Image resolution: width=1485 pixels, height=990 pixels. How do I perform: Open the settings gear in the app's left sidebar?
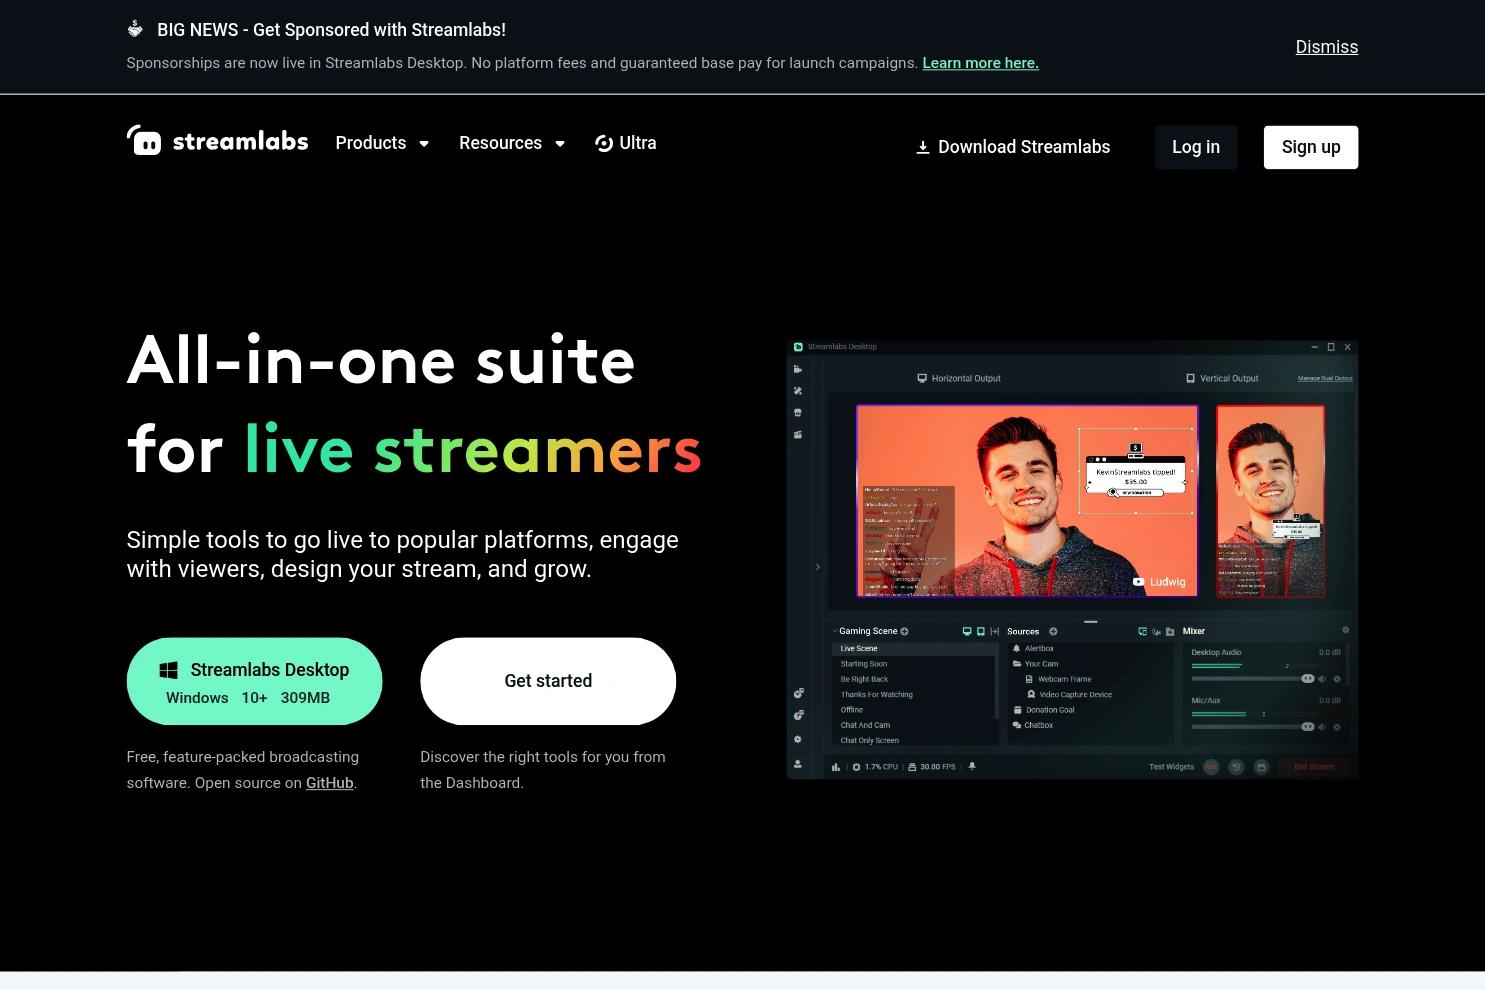click(x=798, y=739)
